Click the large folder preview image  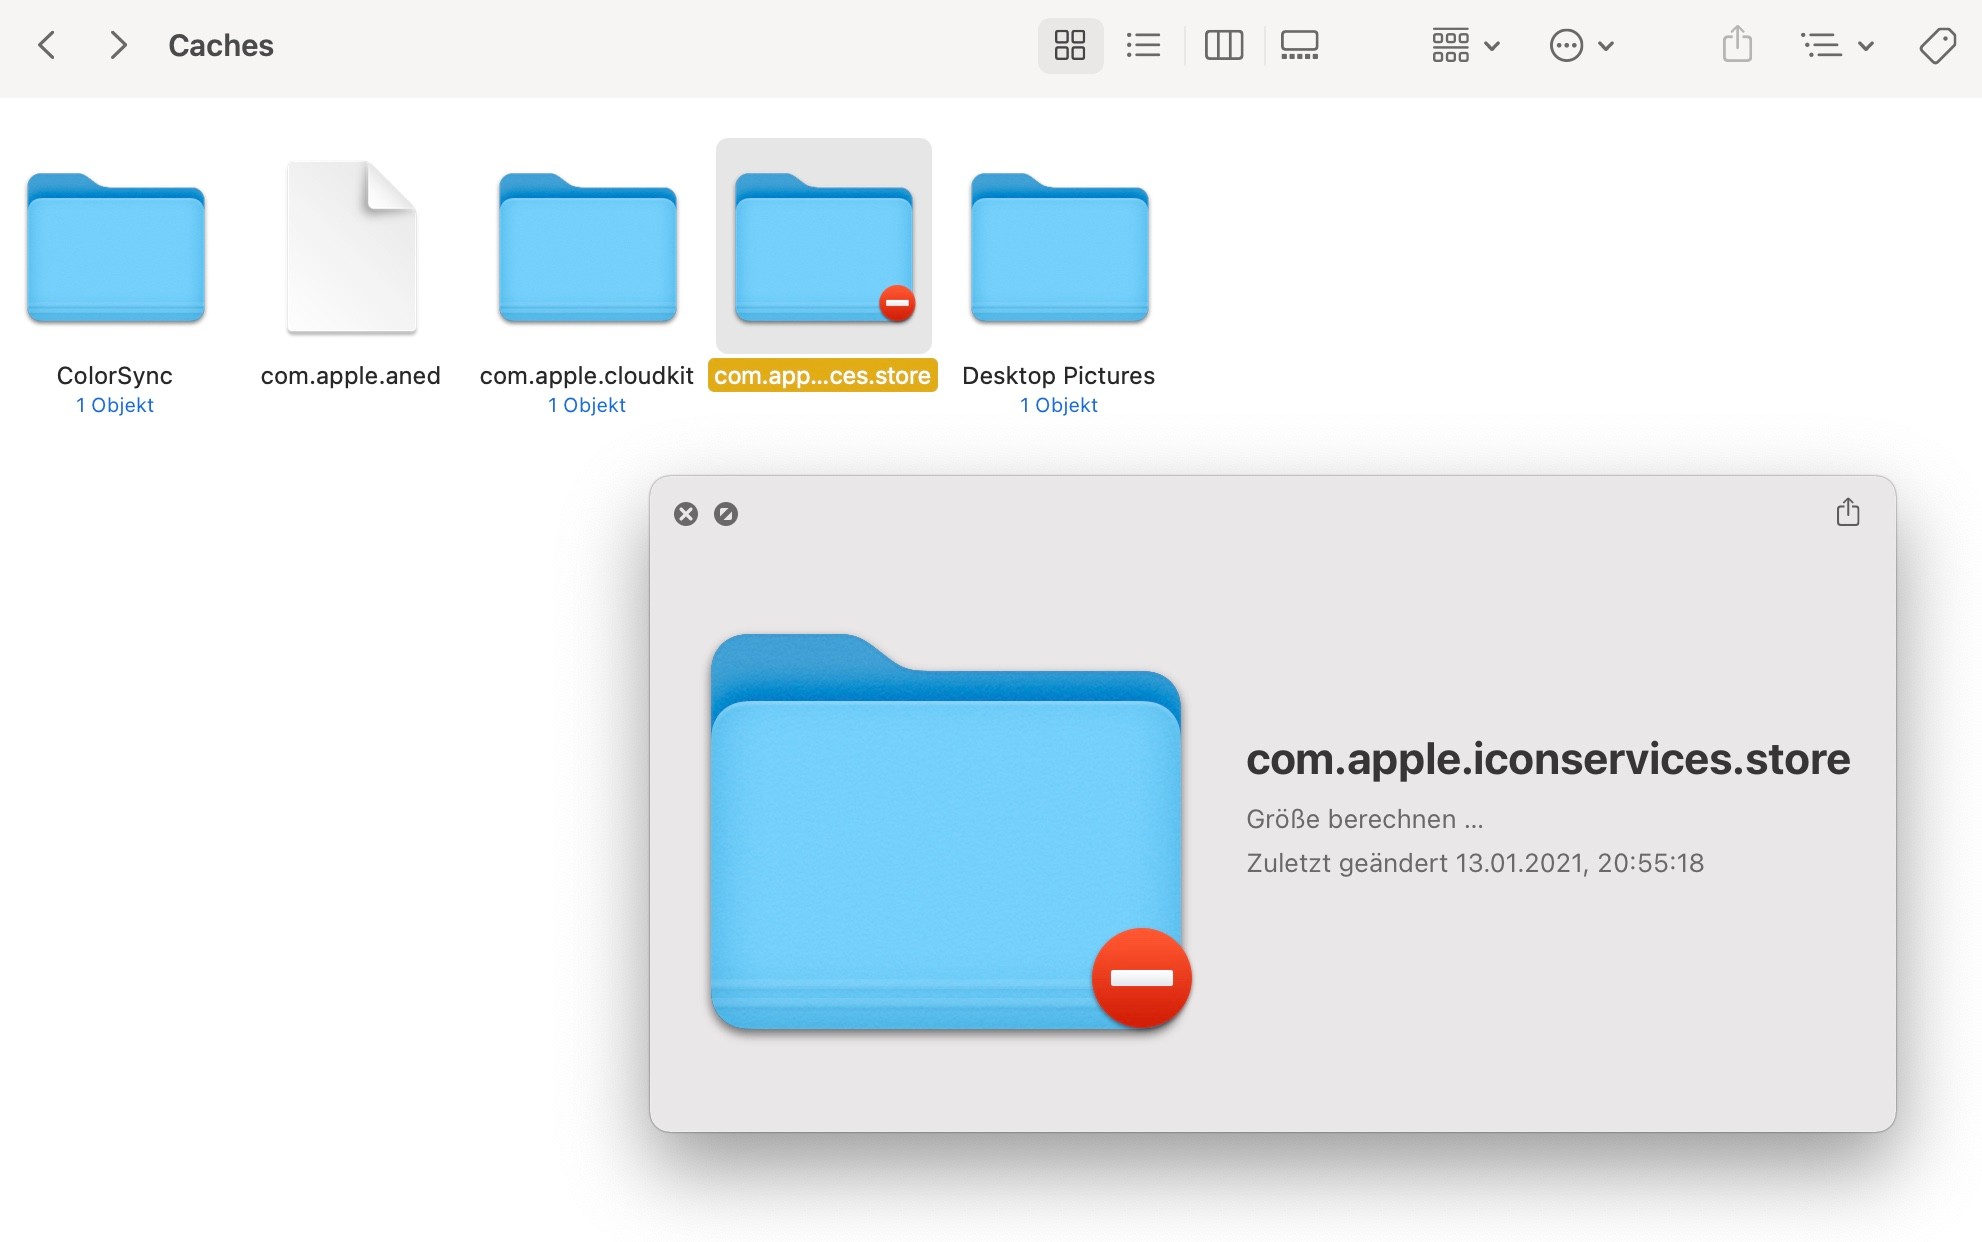946,832
